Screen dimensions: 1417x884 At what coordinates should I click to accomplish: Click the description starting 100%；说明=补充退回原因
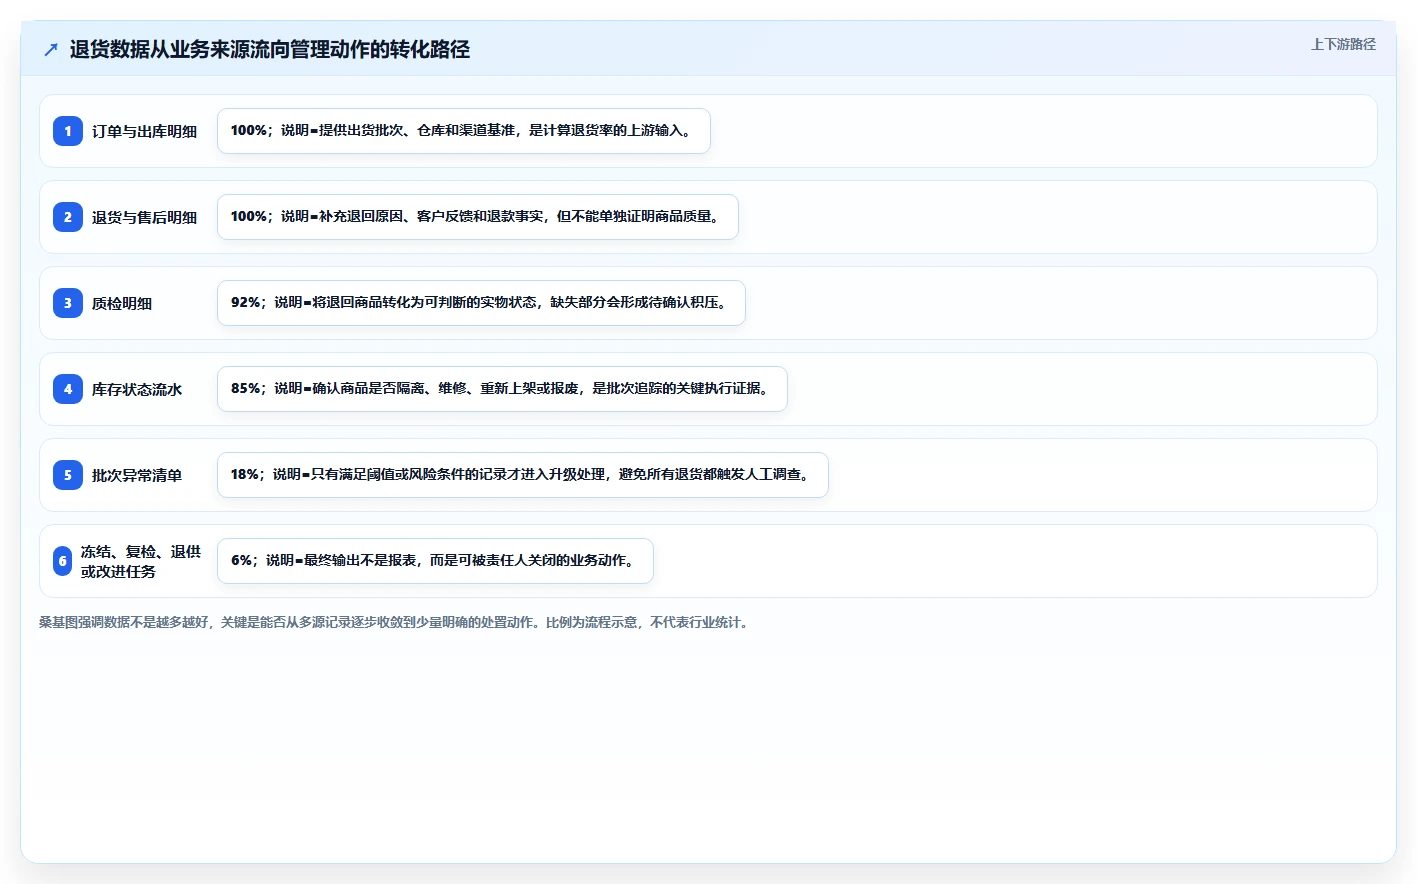click(x=478, y=217)
